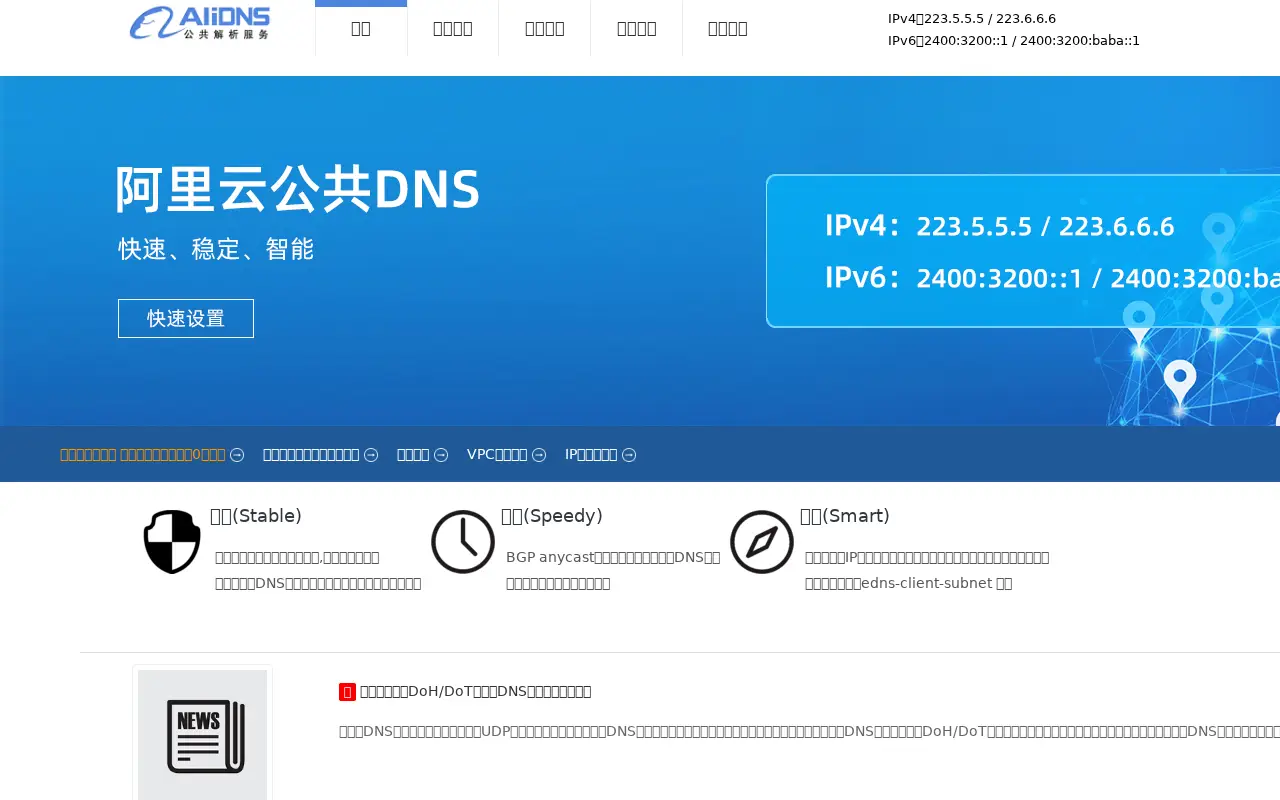1280x800 pixels.
Task: Click the NEWS newspaper thumbnail
Action: point(203,735)
